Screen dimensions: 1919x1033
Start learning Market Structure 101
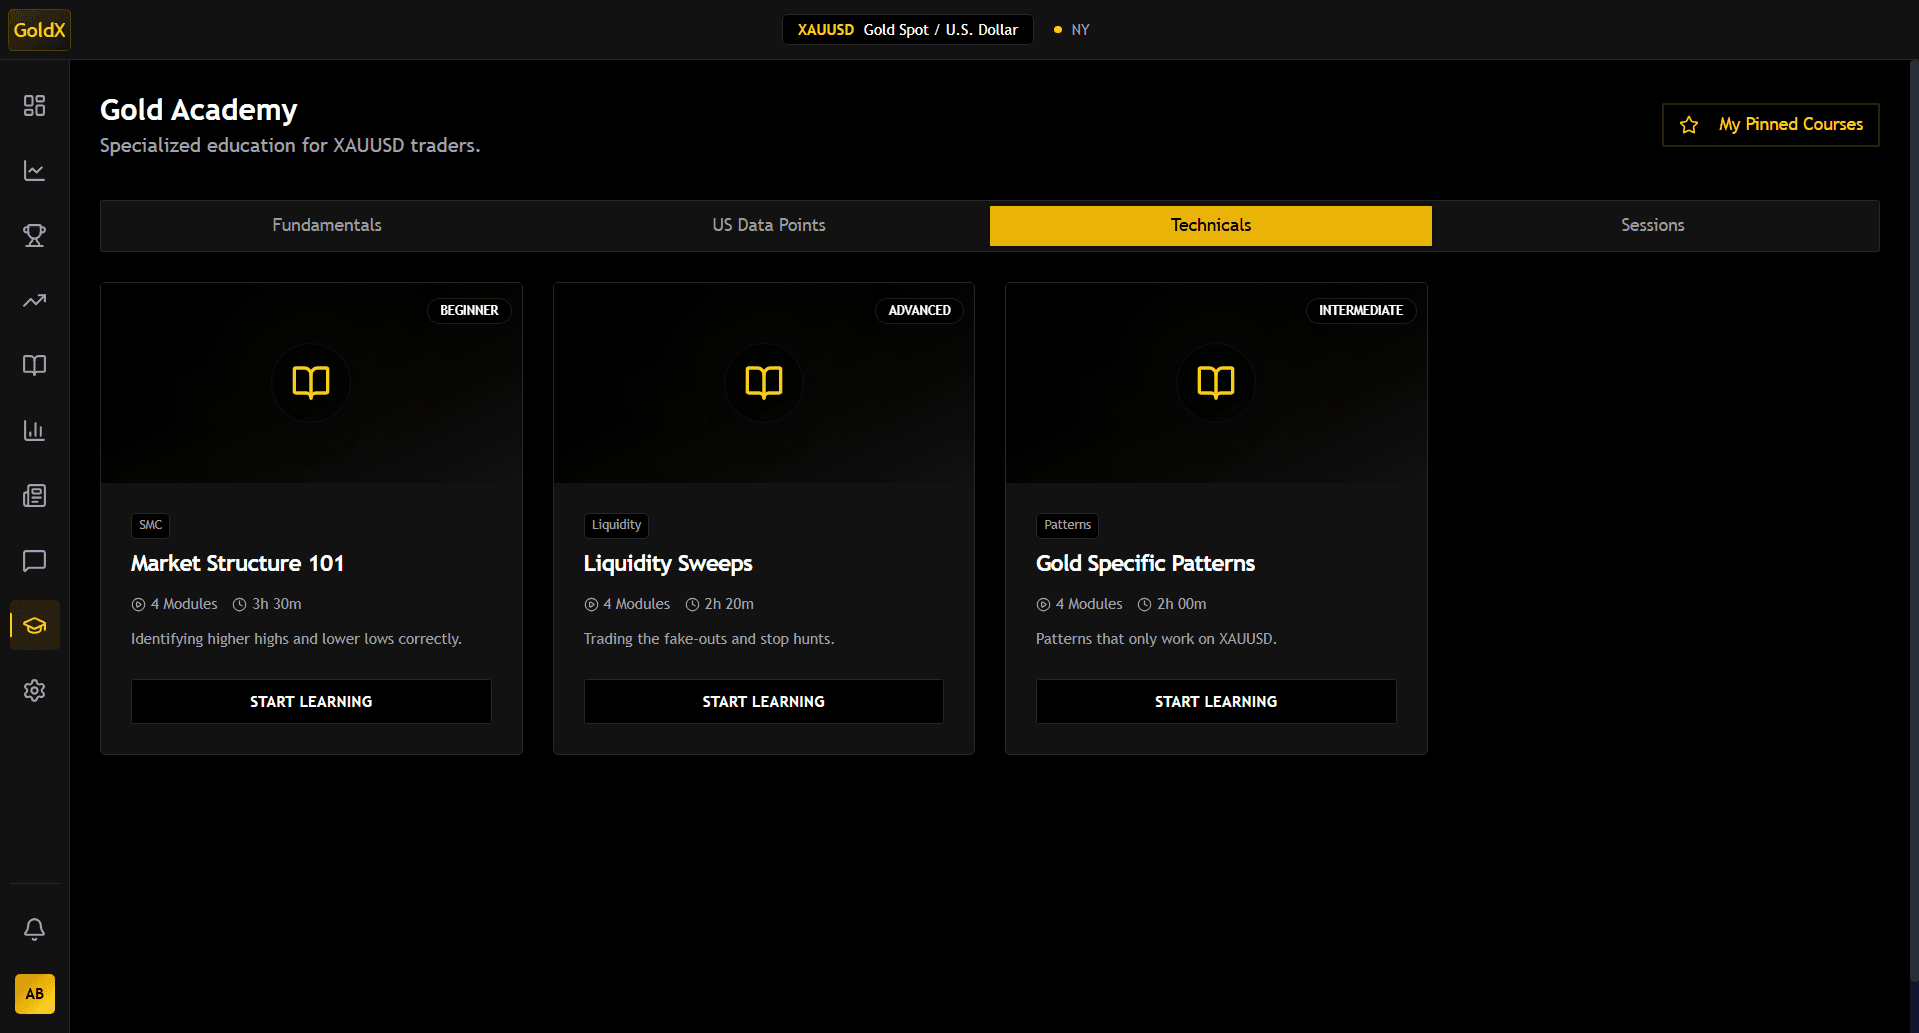pyautogui.click(x=311, y=702)
